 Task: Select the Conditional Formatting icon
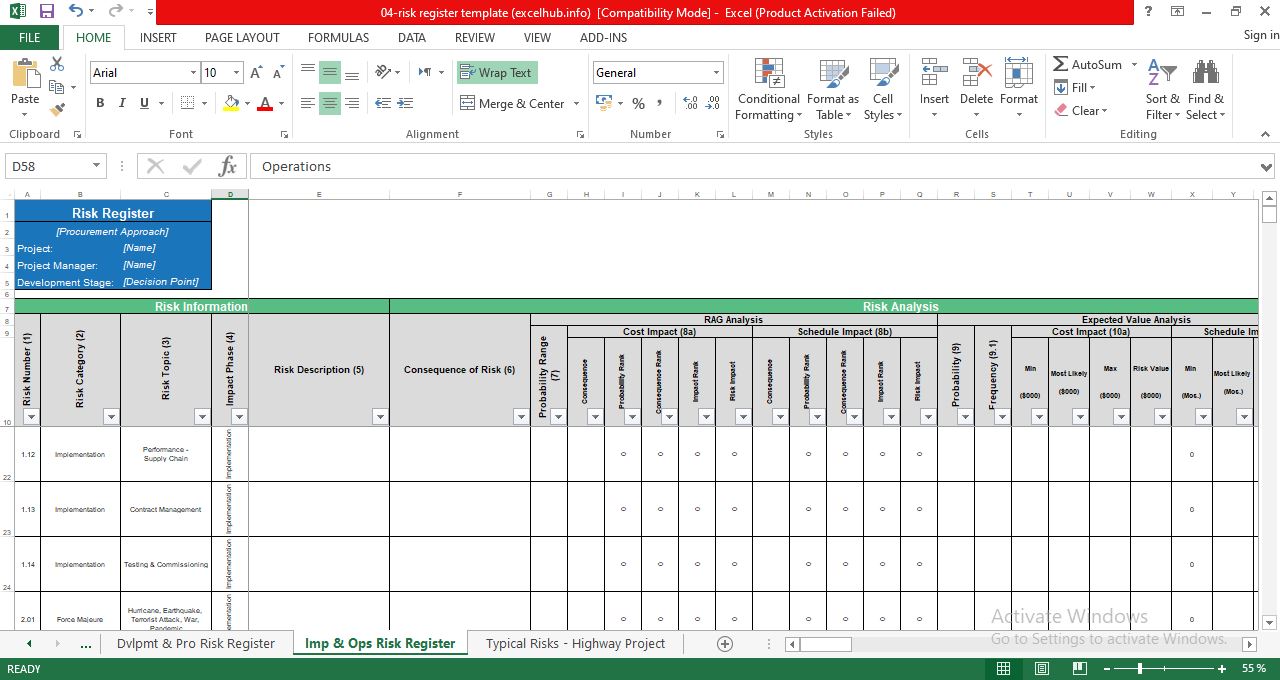tap(768, 88)
